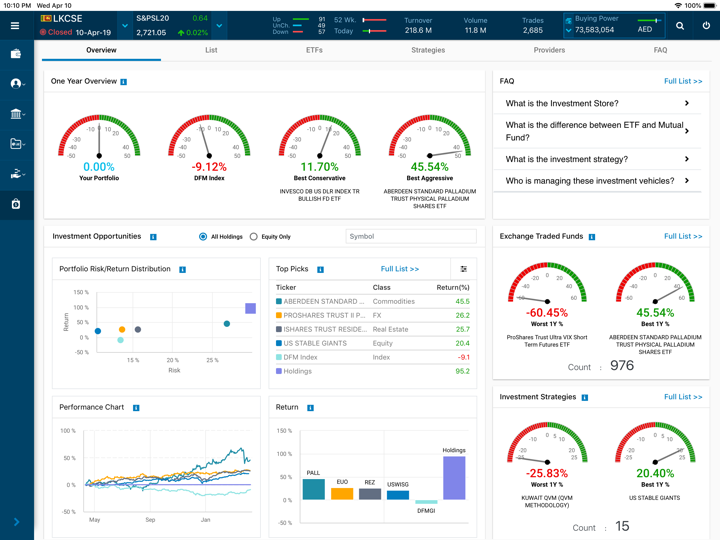Open Full List link in Top Picks
Screen dimensions: 720x540
coord(400,269)
